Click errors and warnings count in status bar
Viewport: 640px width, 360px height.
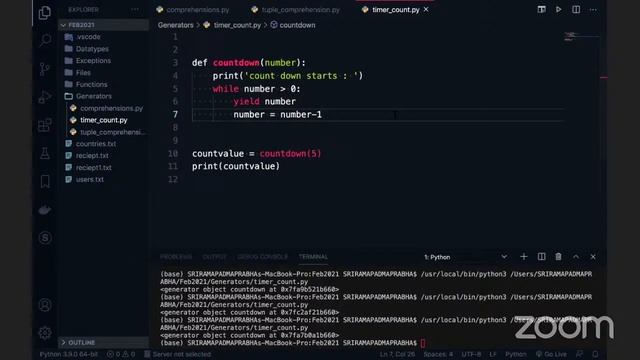tap(121, 354)
